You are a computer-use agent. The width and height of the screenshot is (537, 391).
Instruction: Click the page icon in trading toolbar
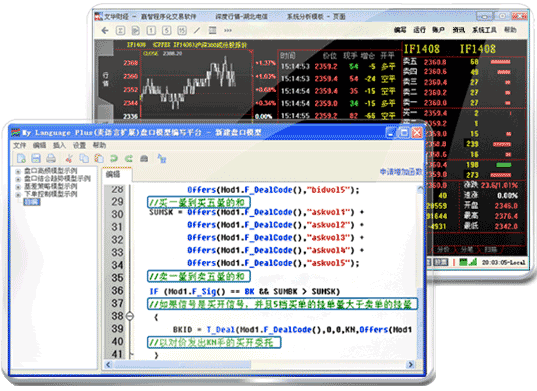point(136,31)
